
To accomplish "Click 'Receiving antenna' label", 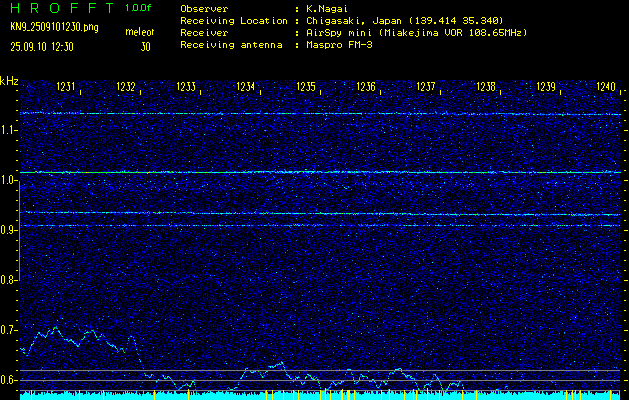I will tap(231, 45).
